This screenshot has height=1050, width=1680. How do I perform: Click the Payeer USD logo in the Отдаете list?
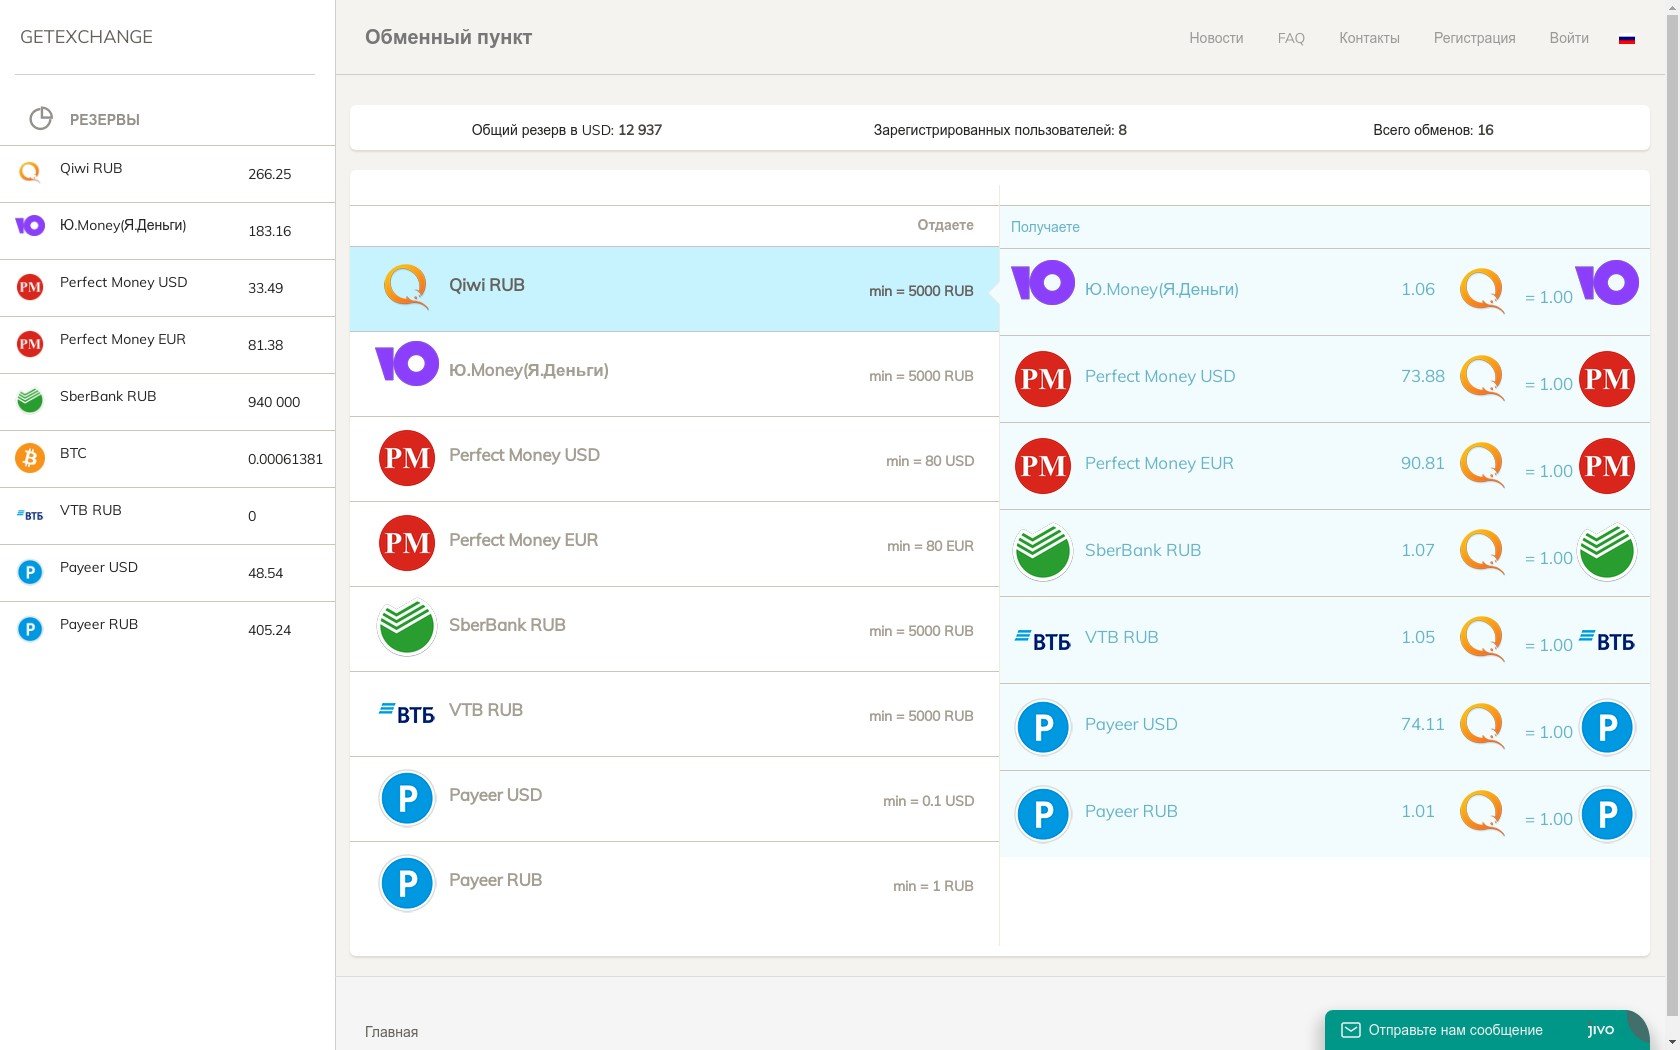407,798
